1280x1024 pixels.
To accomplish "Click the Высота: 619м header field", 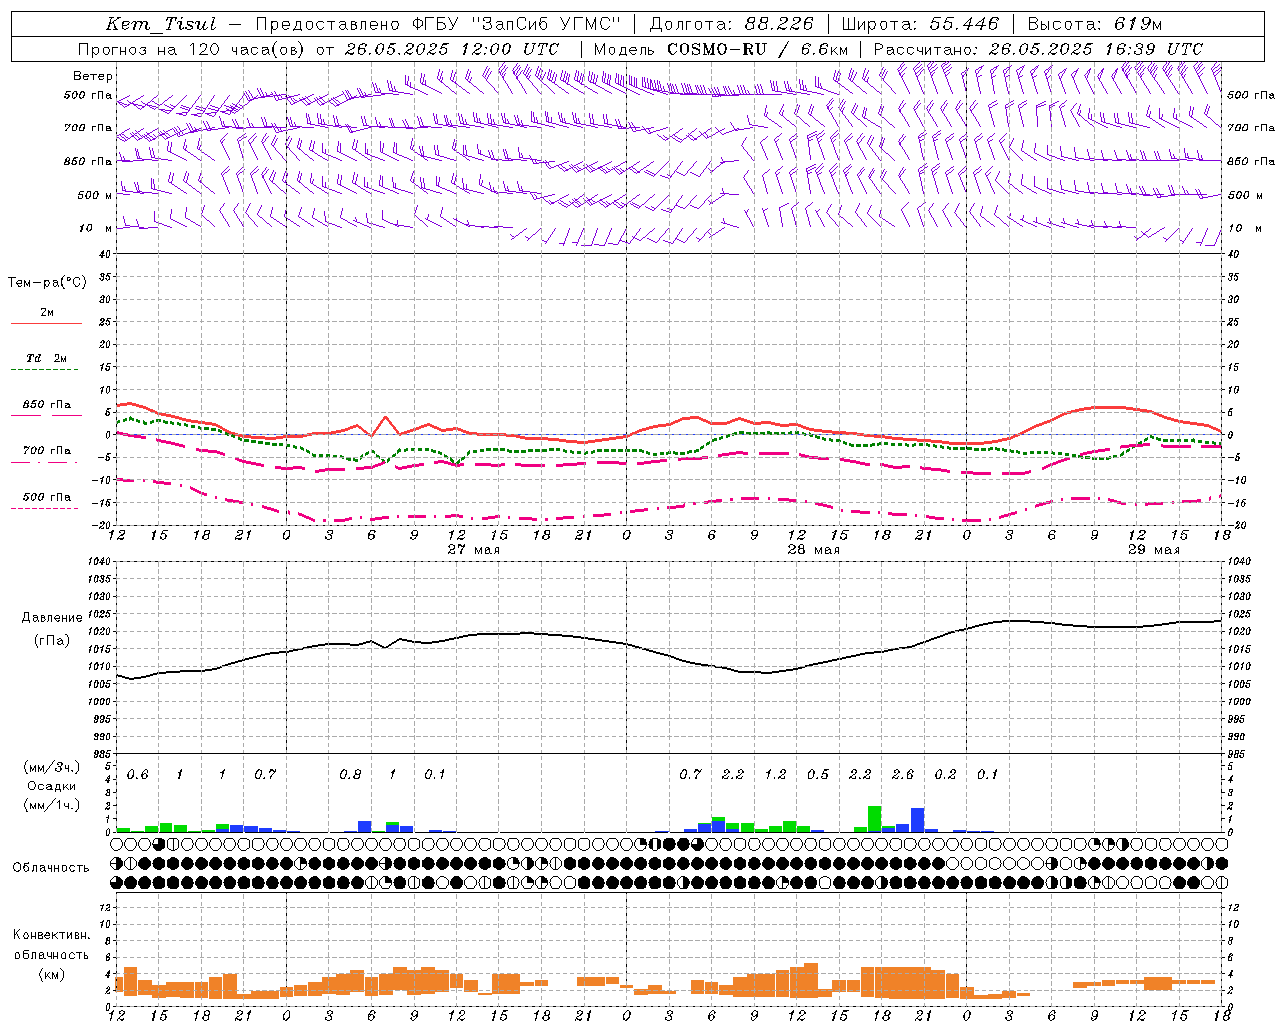I will [1095, 24].
